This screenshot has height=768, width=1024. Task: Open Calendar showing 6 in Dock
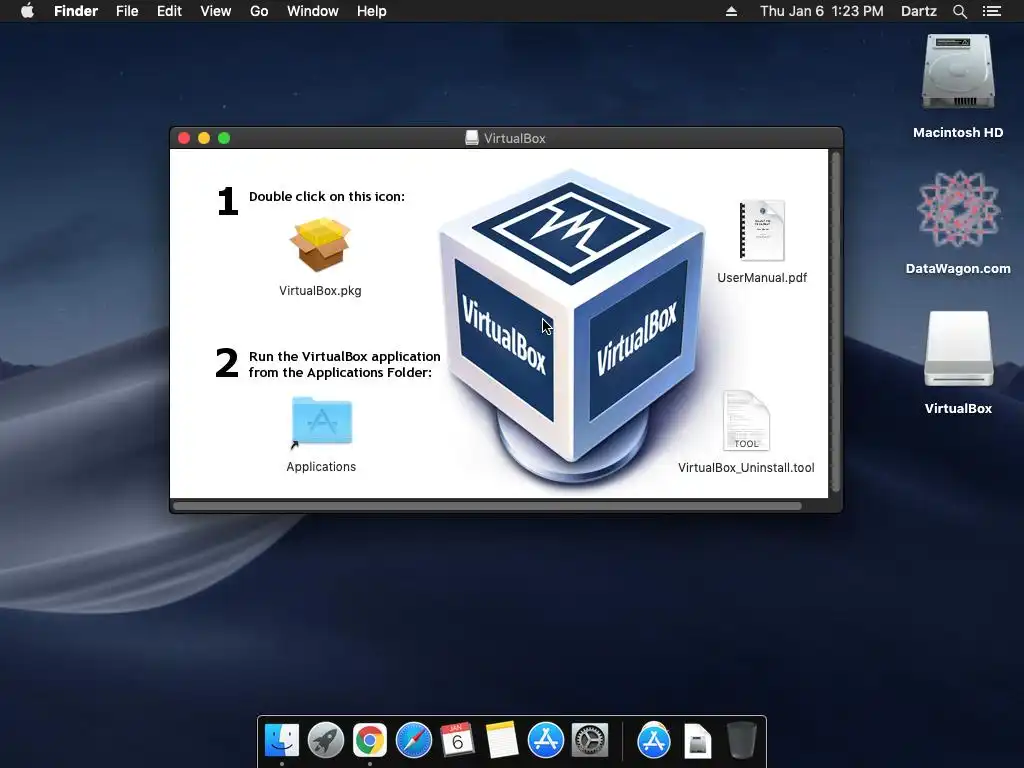click(x=457, y=741)
